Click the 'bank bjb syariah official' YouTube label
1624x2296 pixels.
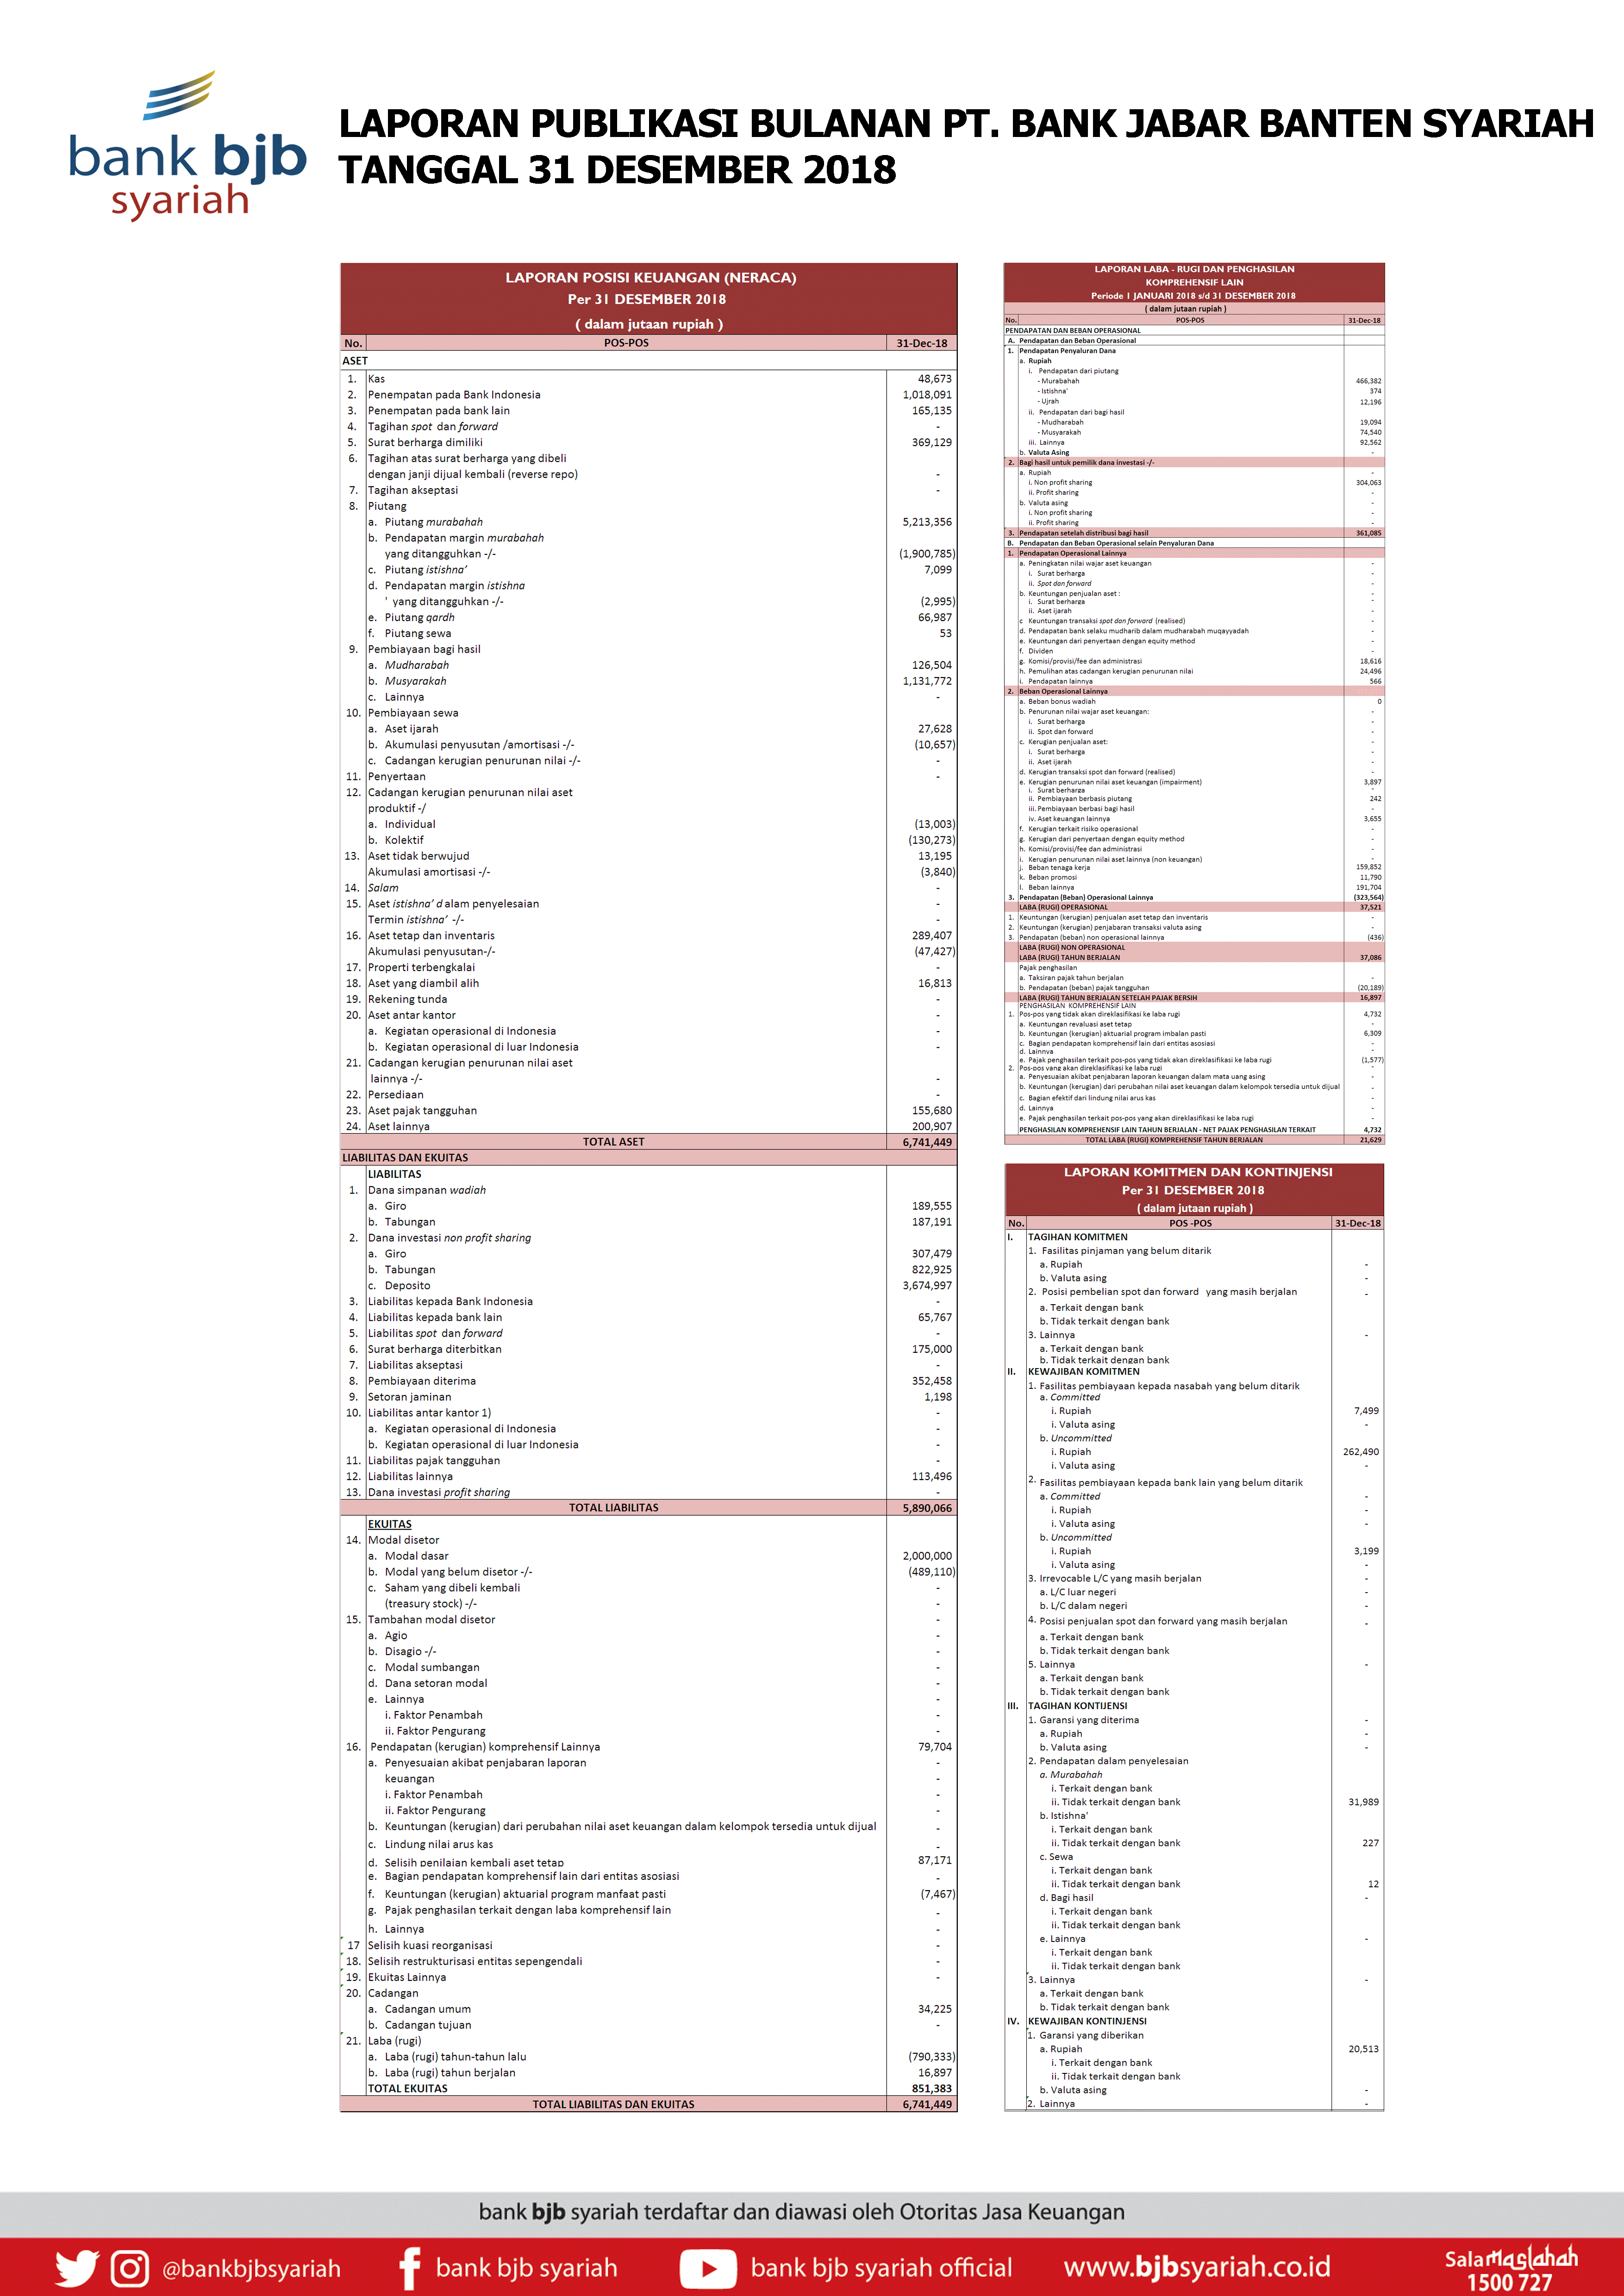(x=881, y=2268)
